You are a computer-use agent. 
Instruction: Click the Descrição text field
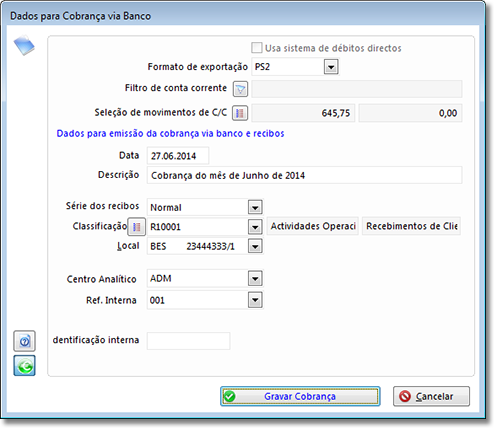[304, 175]
